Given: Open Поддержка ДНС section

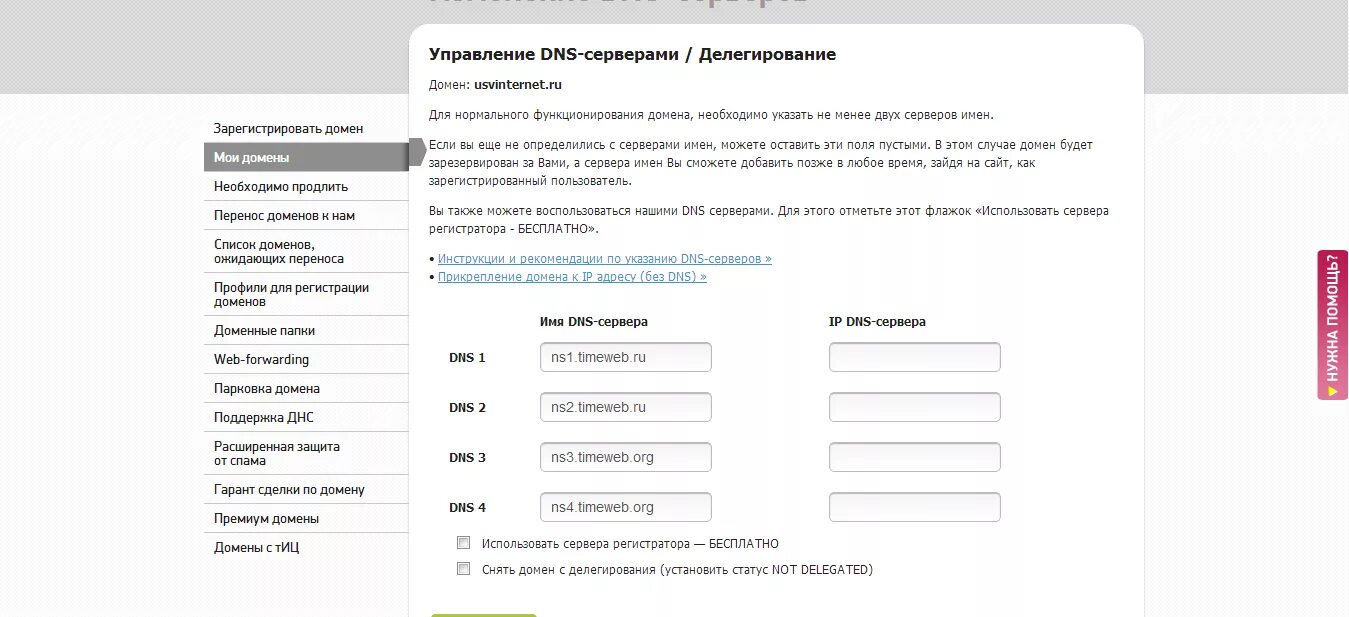Looking at the screenshot, I should (x=264, y=417).
